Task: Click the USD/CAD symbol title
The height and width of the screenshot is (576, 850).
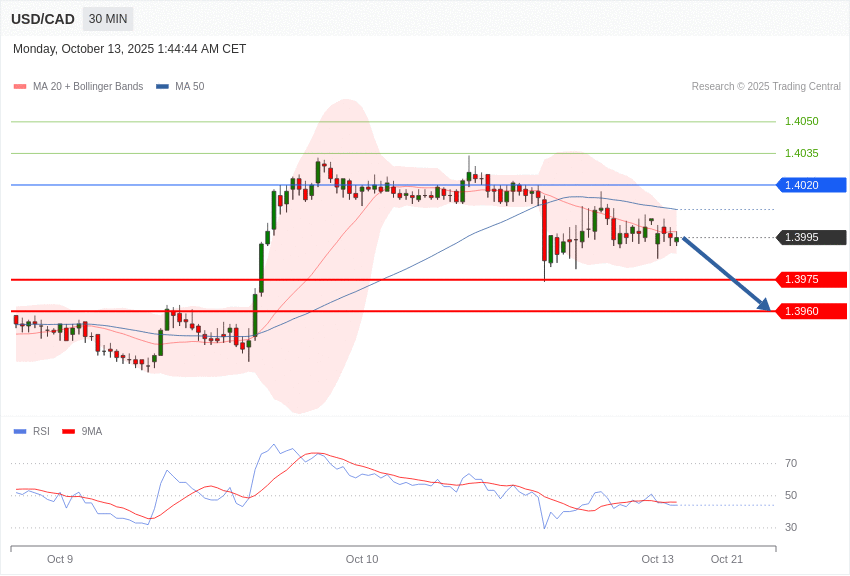Action: 43,19
